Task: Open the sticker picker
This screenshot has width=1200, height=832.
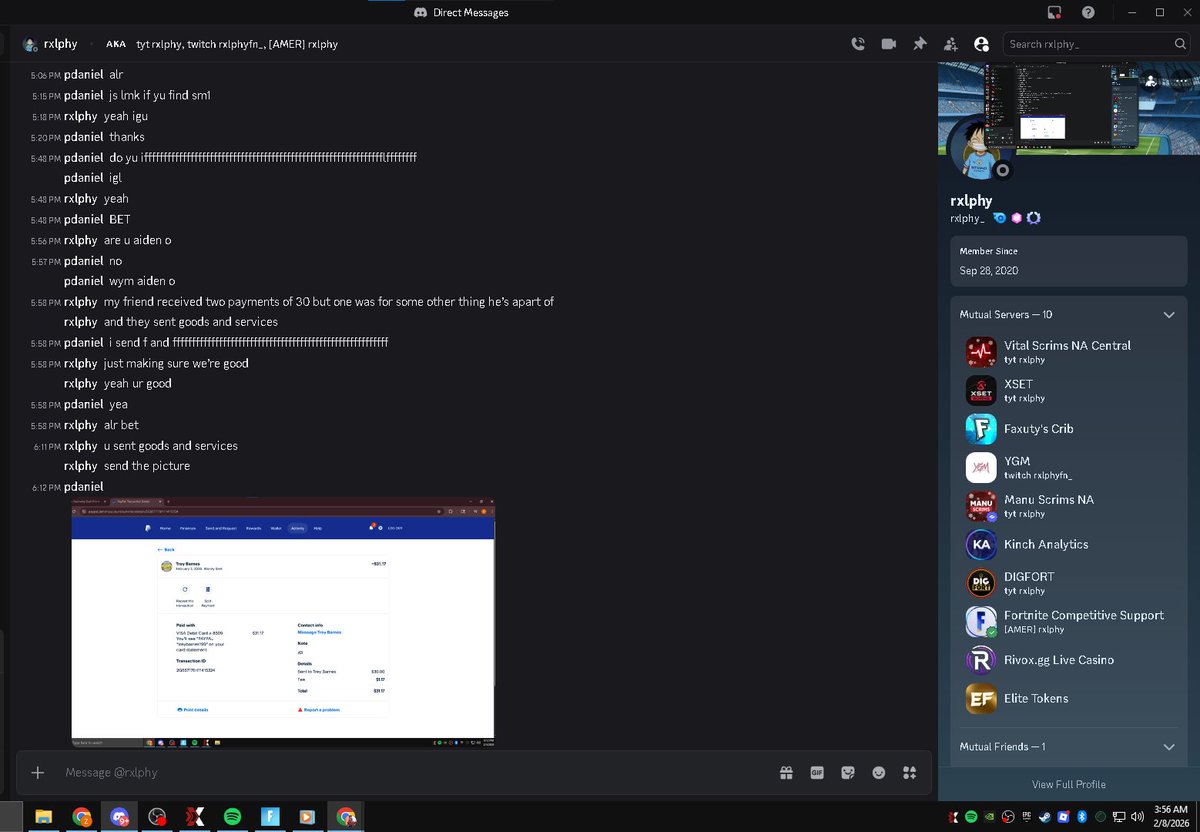Action: coord(848,772)
